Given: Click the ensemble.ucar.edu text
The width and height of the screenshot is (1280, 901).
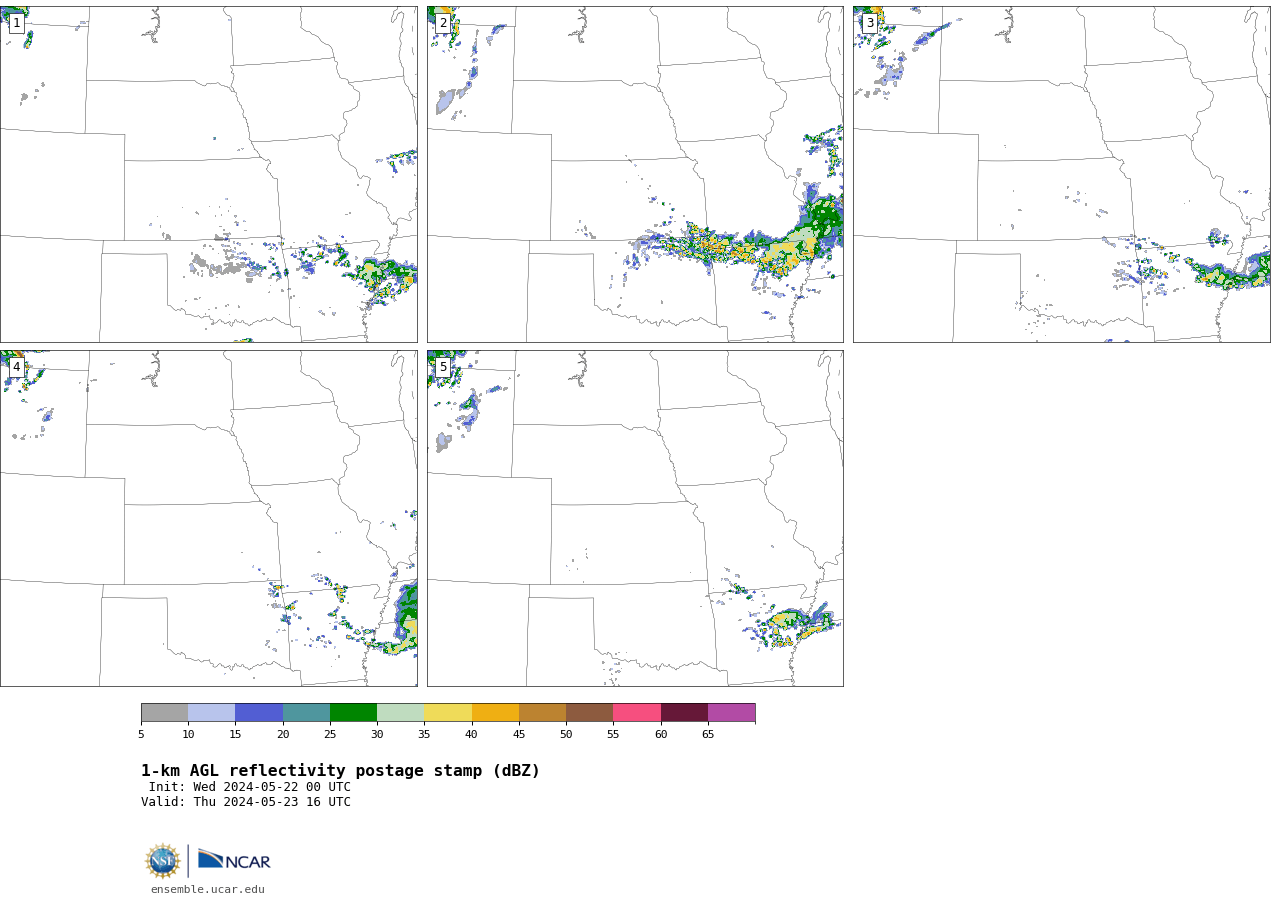Looking at the screenshot, I should 208,889.
